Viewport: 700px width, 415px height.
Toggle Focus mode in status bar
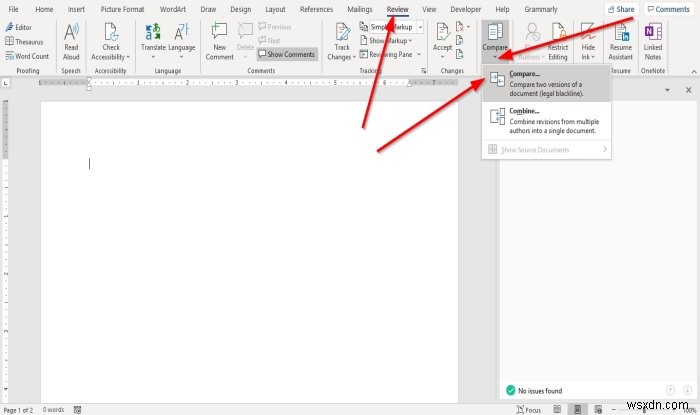(x=529, y=410)
